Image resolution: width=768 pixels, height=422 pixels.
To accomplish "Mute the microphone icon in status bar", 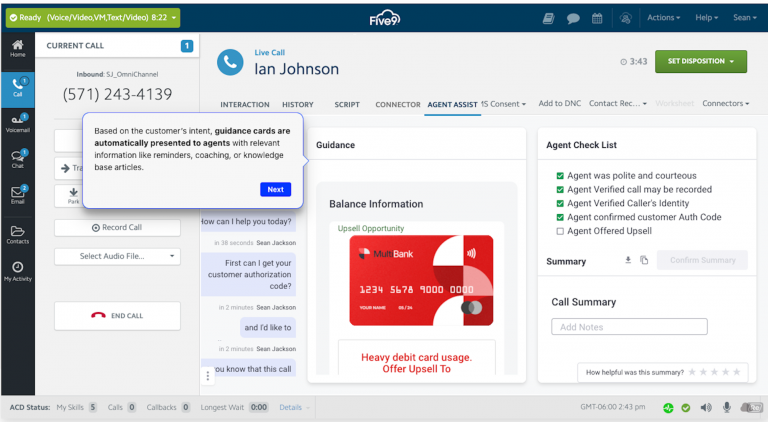I will [x=727, y=408].
